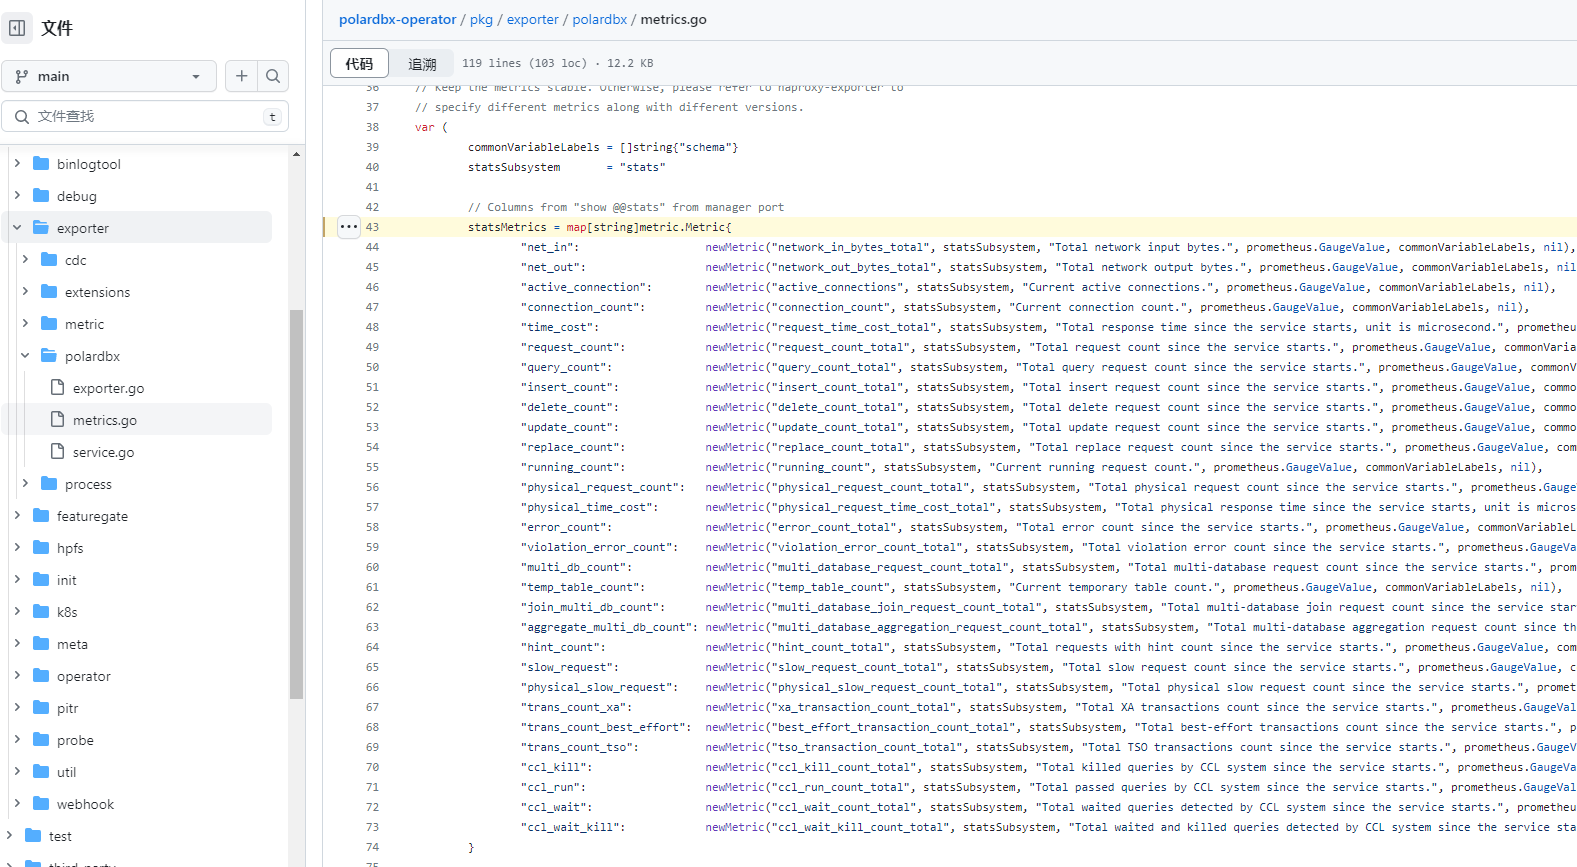Select the webhook folder icon
Image resolution: width=1577 pixels, height=867 pixels.
(x=41, y=803)
